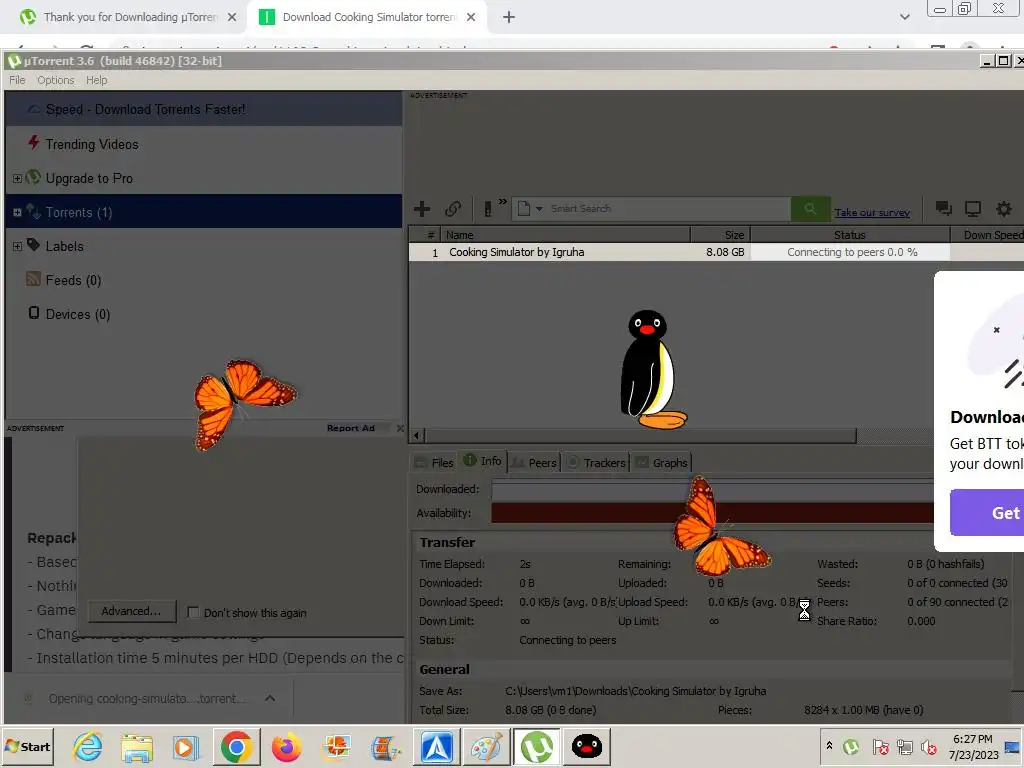Screen dimensions: 1024x768
Task: Click the remote USB device toolbar icon
Action: tap(487, 209)
